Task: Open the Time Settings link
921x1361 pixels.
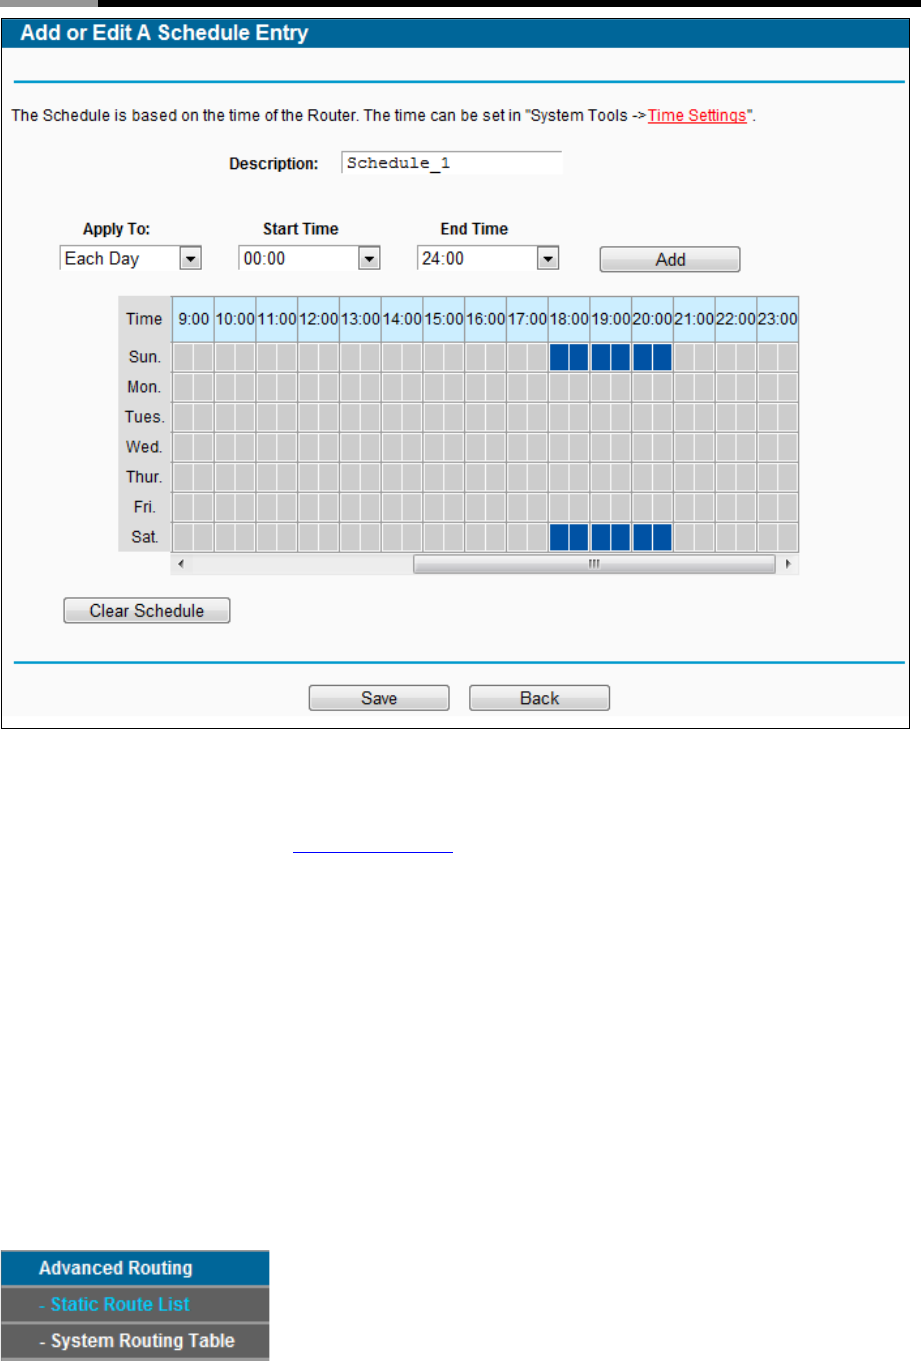Action: point(697,115)
